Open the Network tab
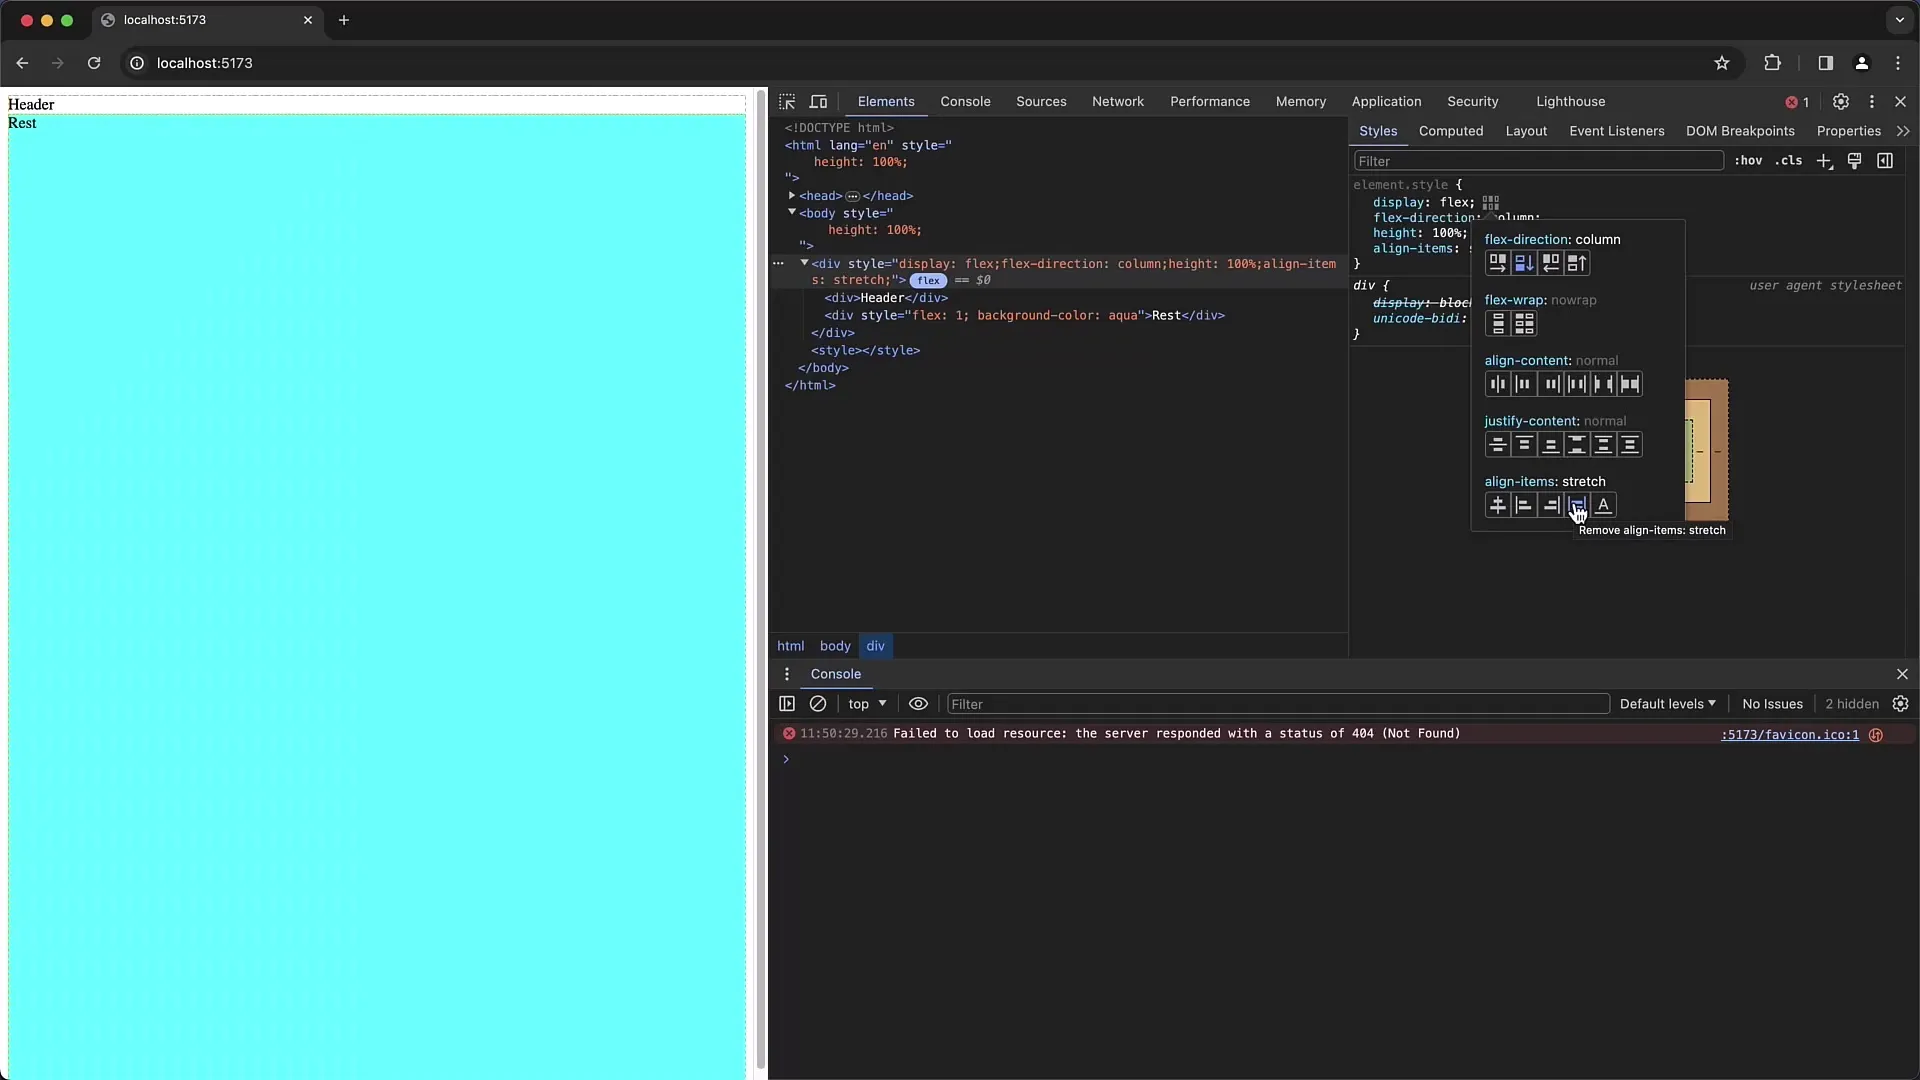Image resolution: width=1920 pixels, height=1080 pixels. pos(1118,102)
